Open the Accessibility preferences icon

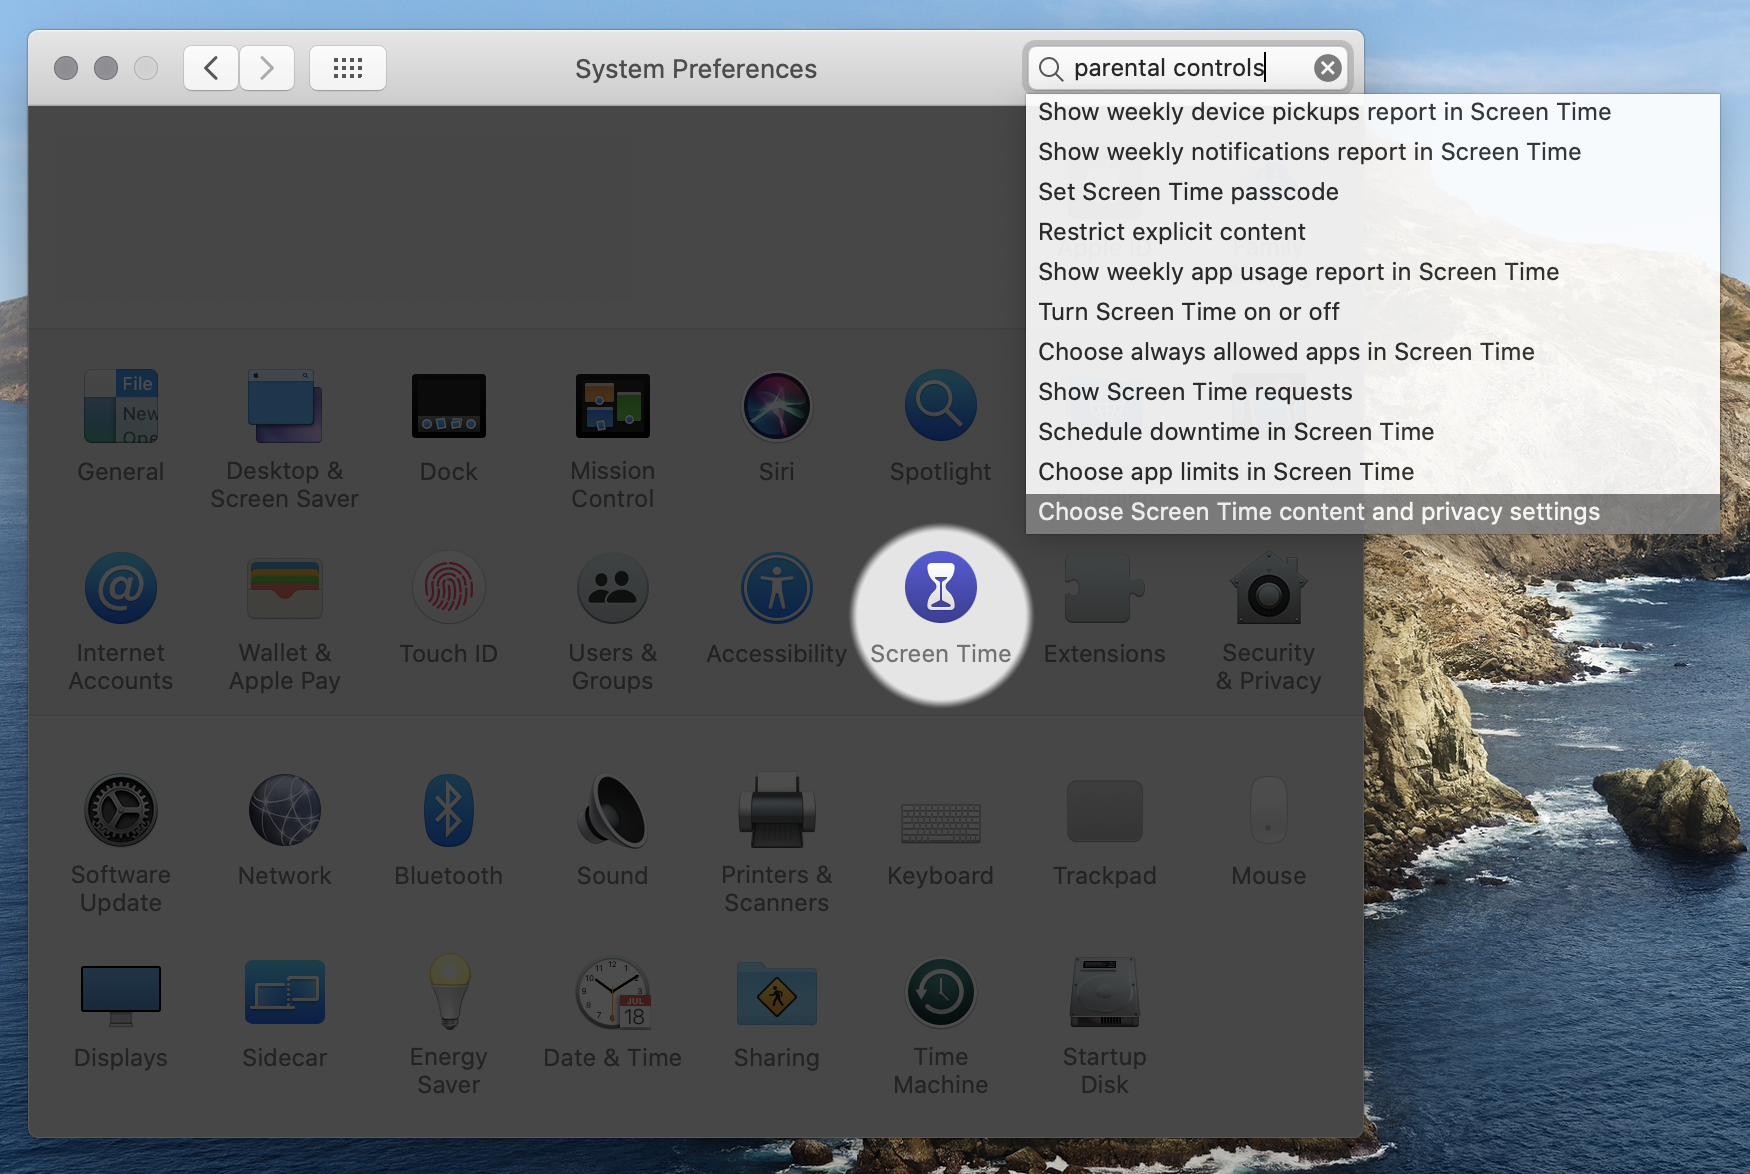click(777, 588)
